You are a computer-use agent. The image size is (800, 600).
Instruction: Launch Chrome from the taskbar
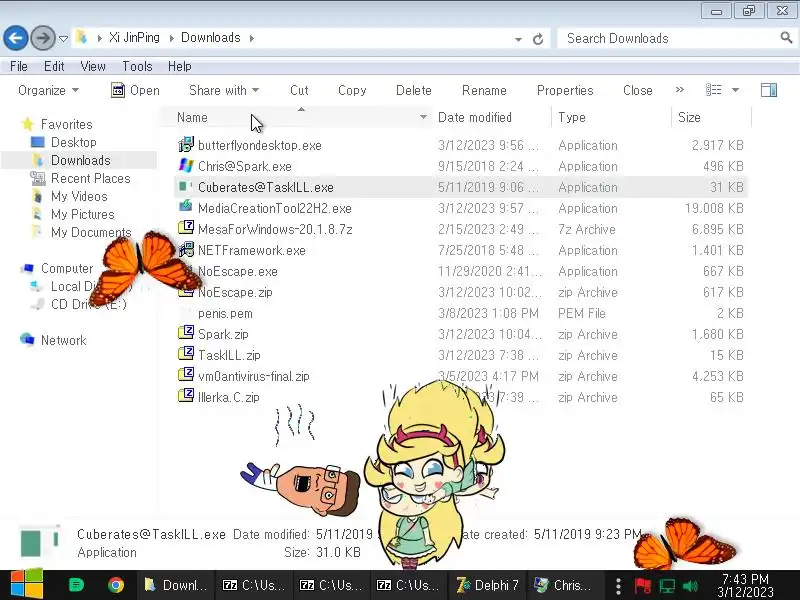click(116, 585)
